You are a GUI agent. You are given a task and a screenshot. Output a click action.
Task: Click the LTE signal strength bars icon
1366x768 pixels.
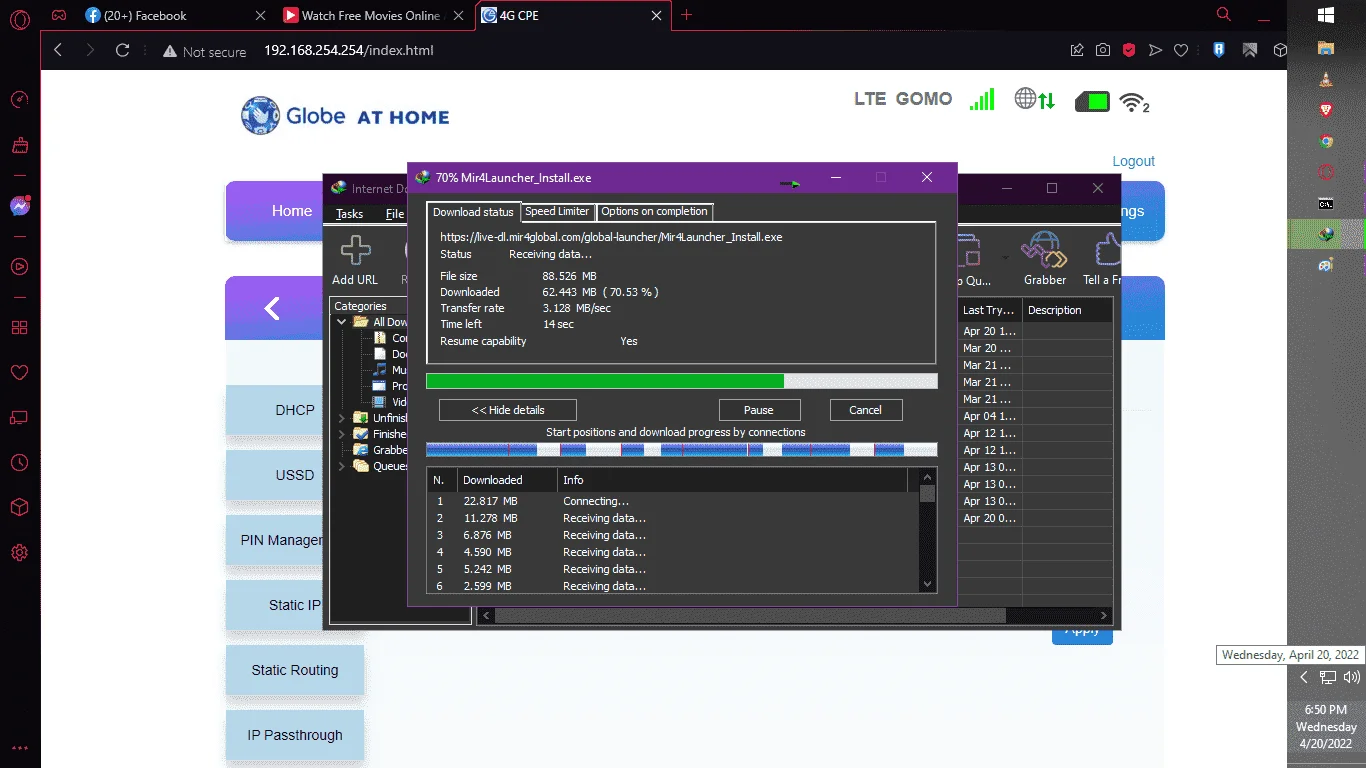coord(982,99)
